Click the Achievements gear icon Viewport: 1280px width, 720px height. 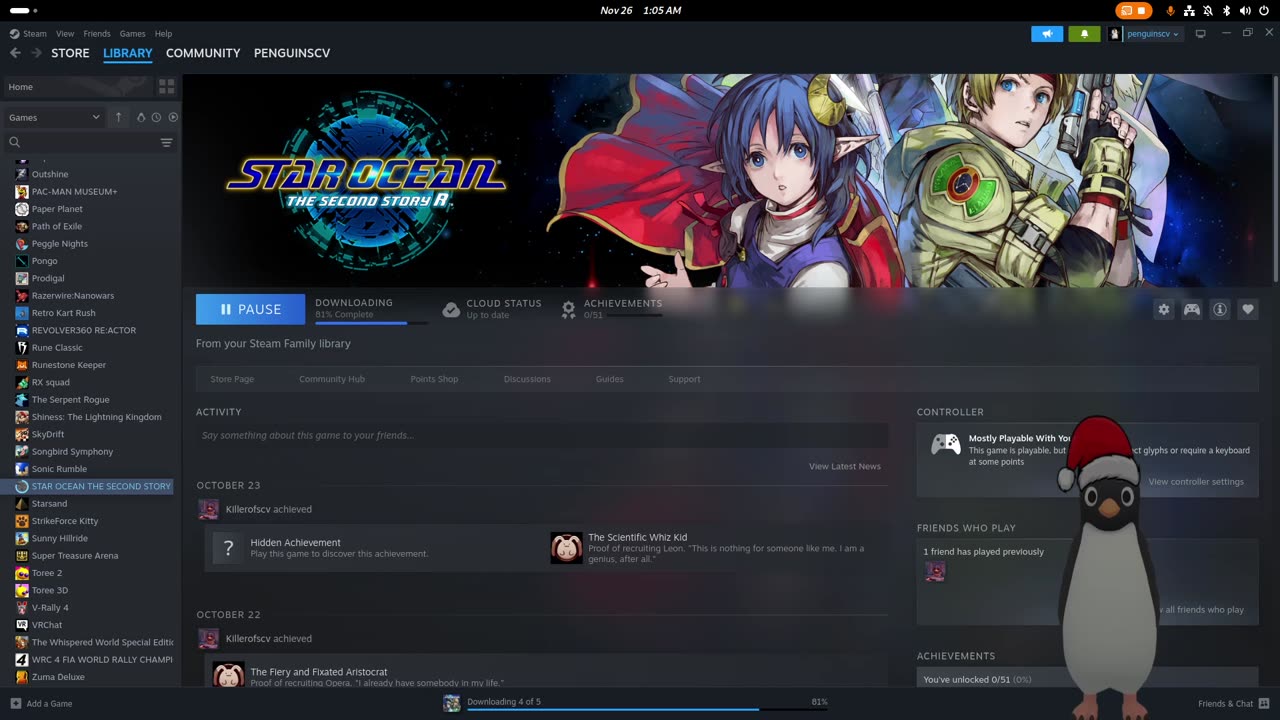tap(568, 309)
